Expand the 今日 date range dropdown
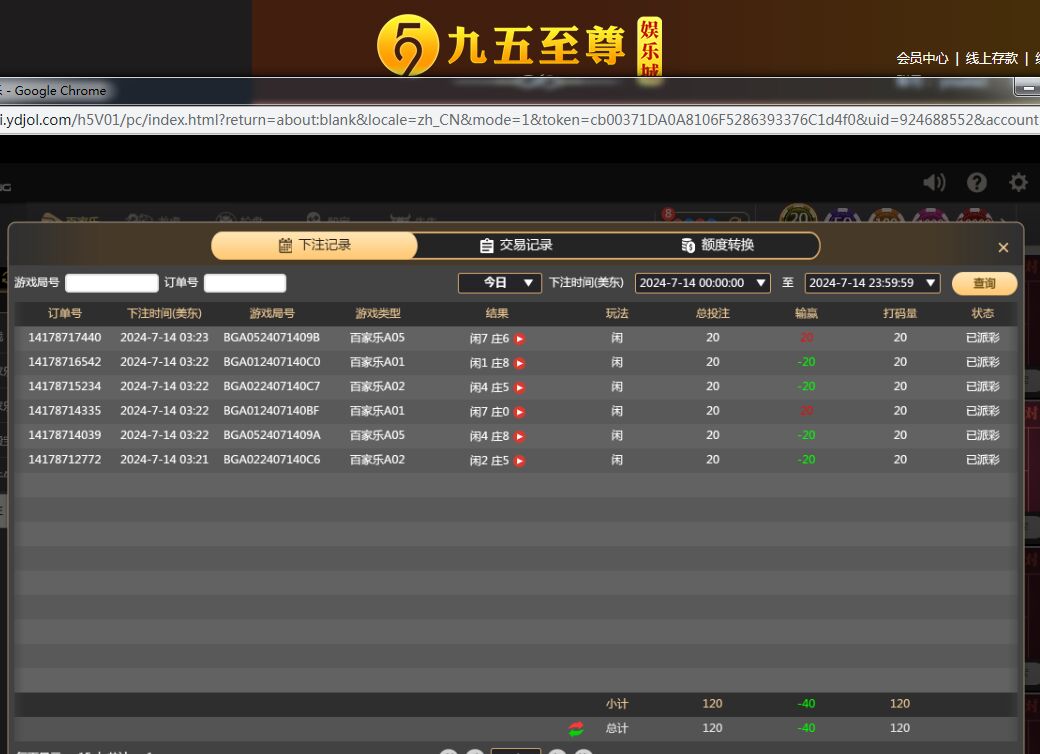This screenshot has height=754, width=1040. 500,283
